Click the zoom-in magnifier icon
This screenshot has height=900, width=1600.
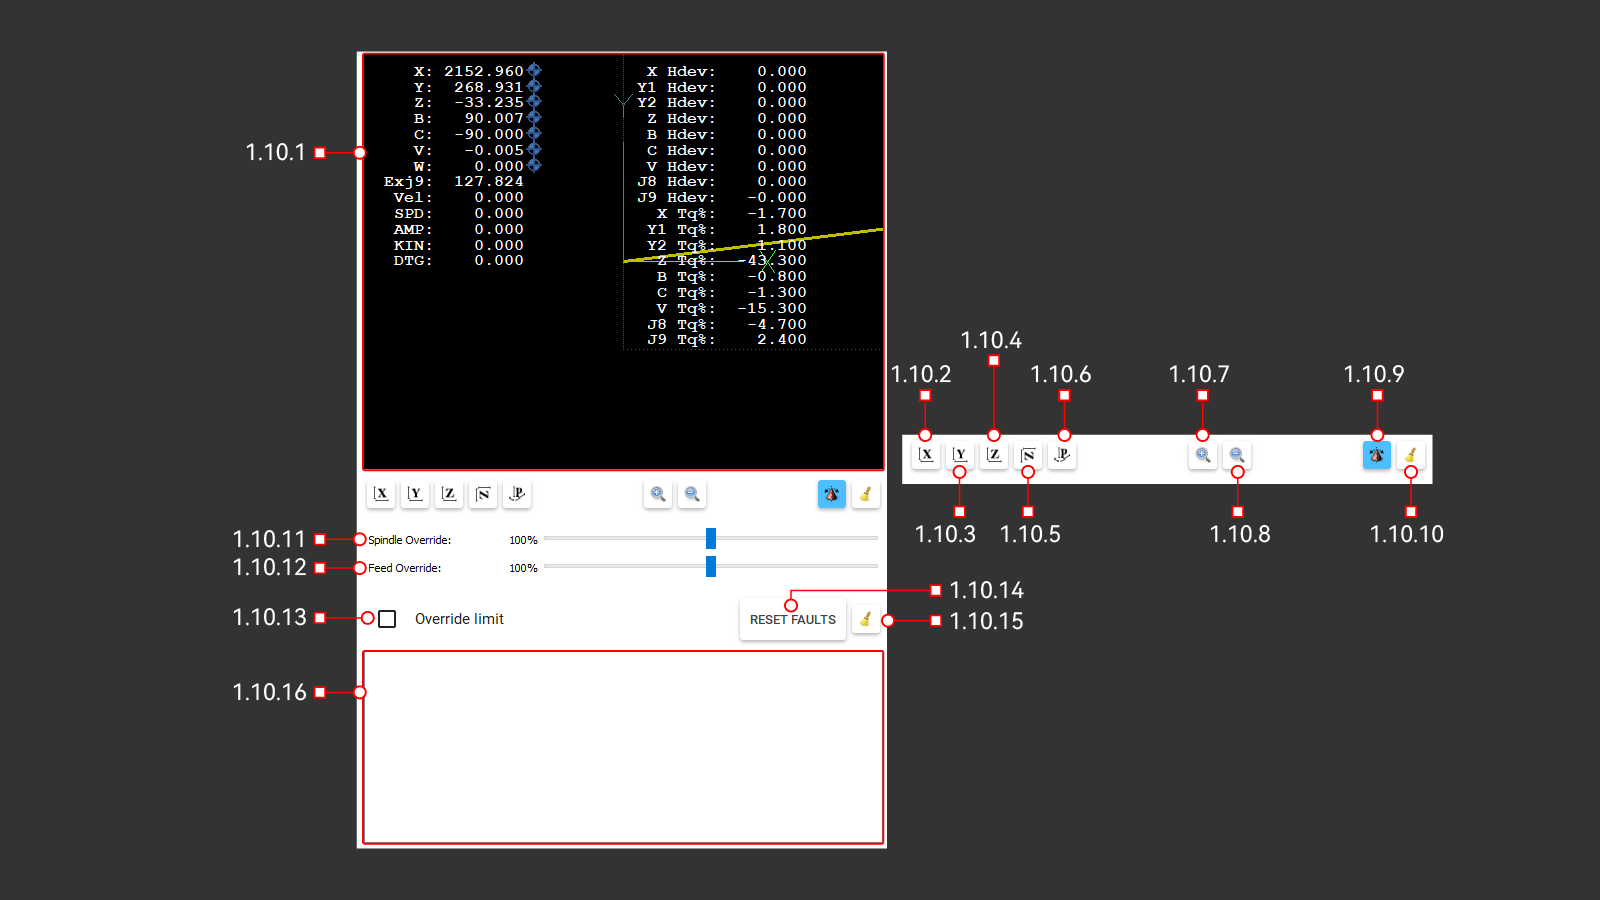point(657,494)
